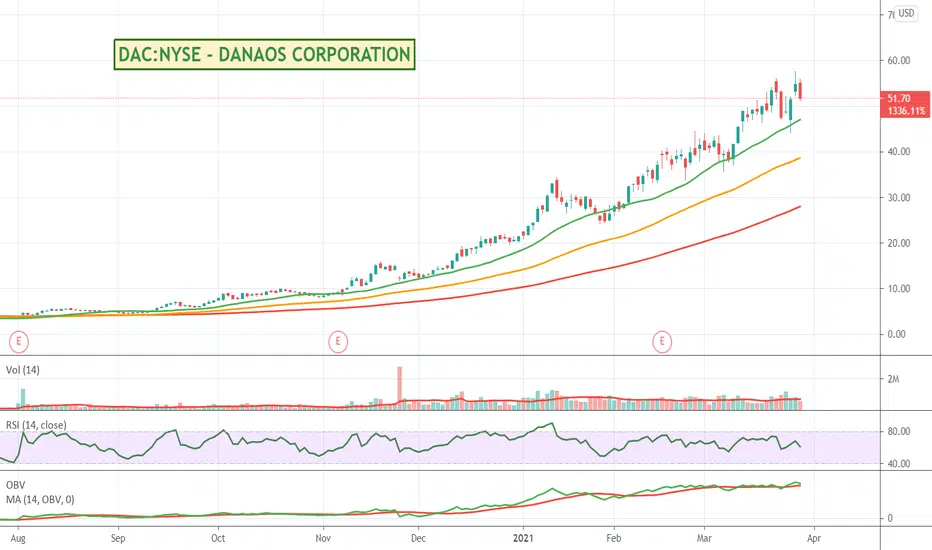Image resolution: width=932 pixels, height=550 pixels.
Task: Click the 20.00 price axis label
Action: tap(899, 243)
